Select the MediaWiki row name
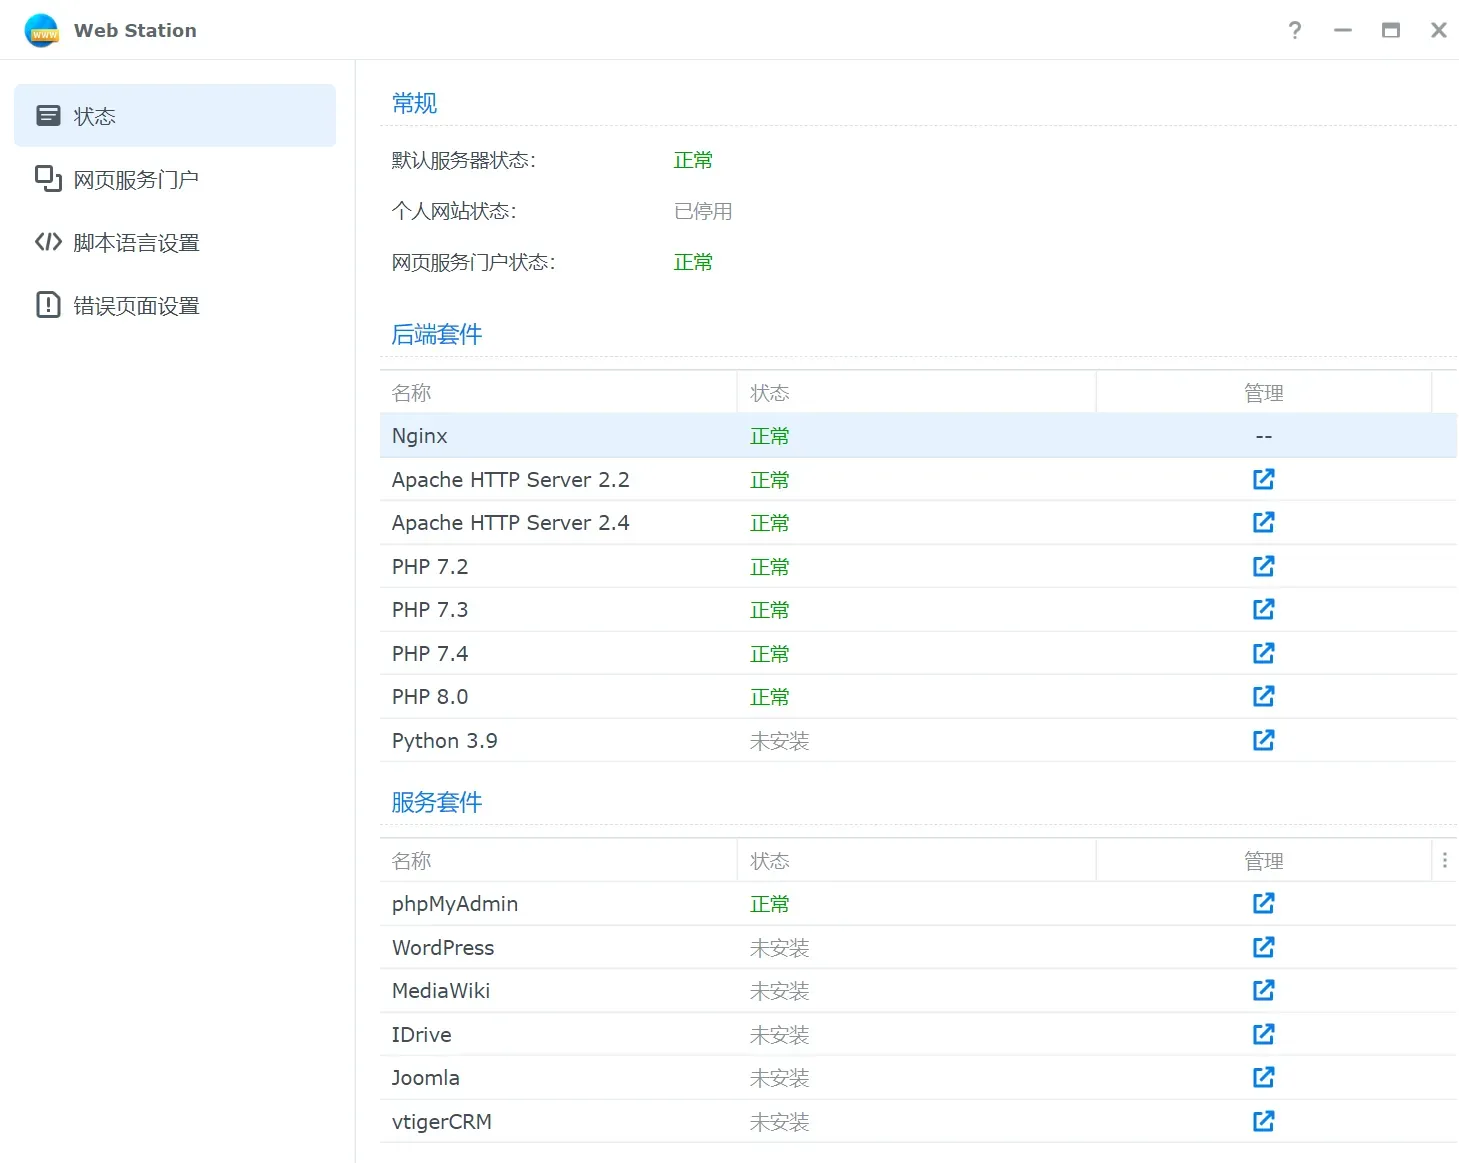The width and height of the screenshot is (1459, 1163). [x=441, y=991]
